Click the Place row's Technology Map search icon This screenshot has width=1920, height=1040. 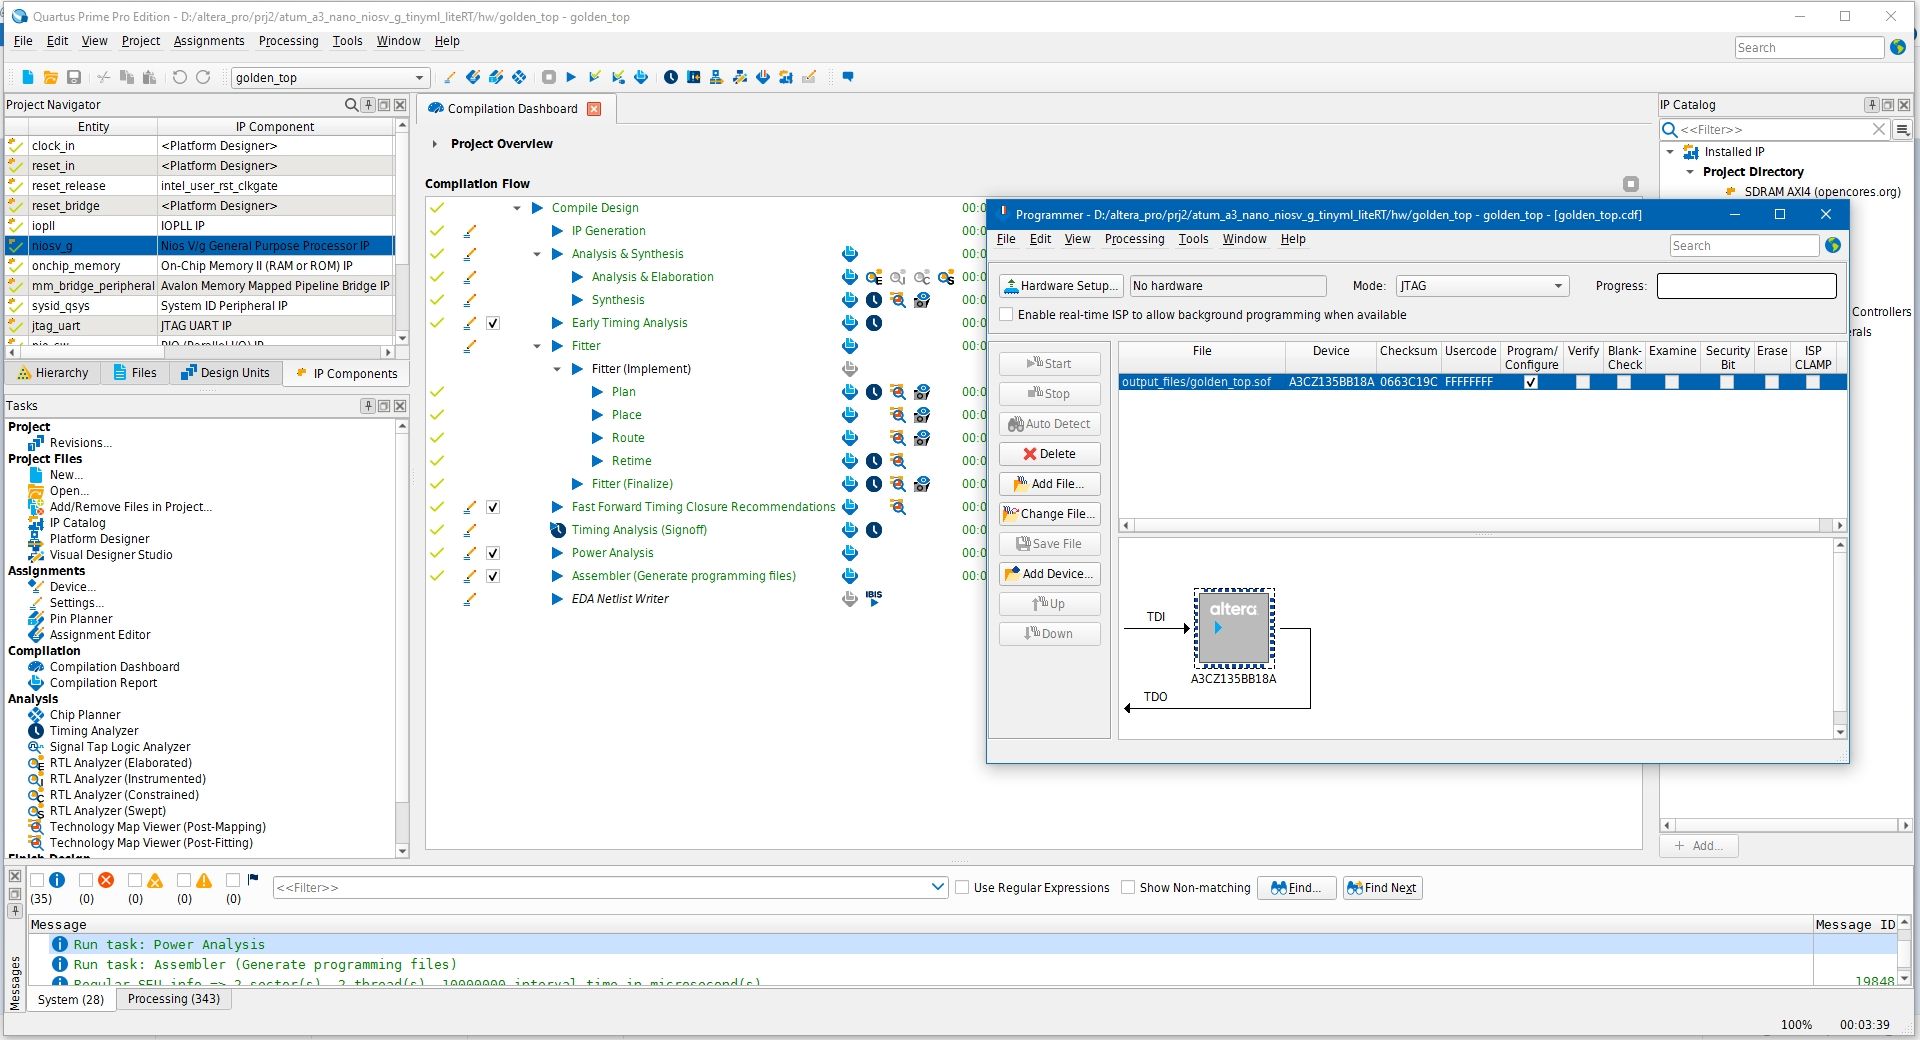898,415
